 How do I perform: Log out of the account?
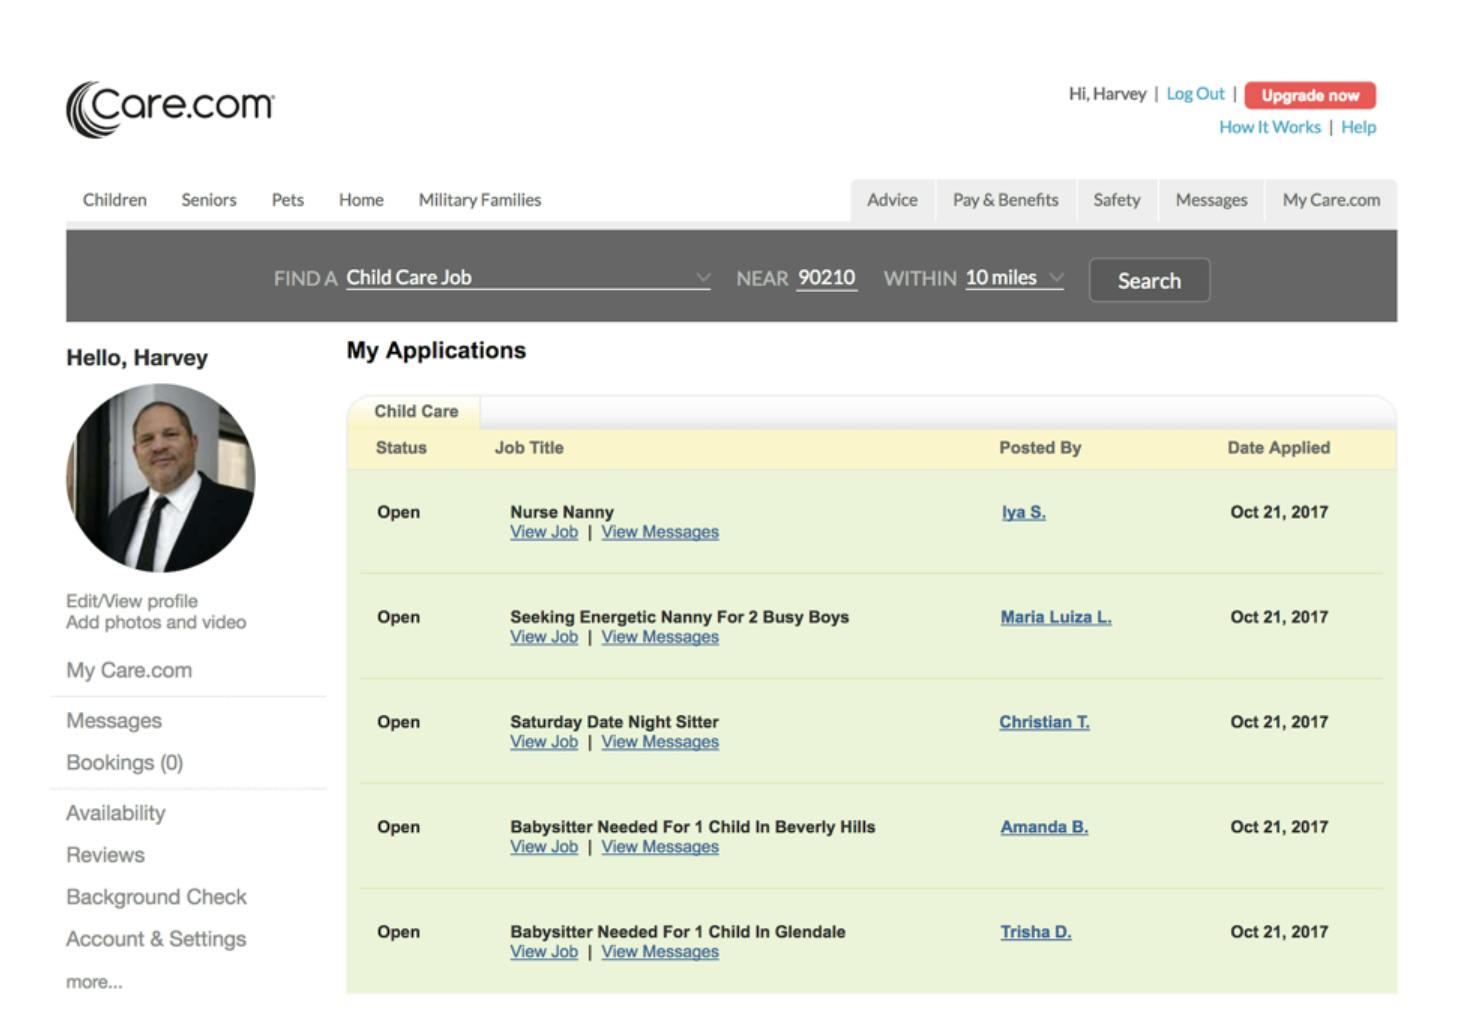coord(1195,94)
